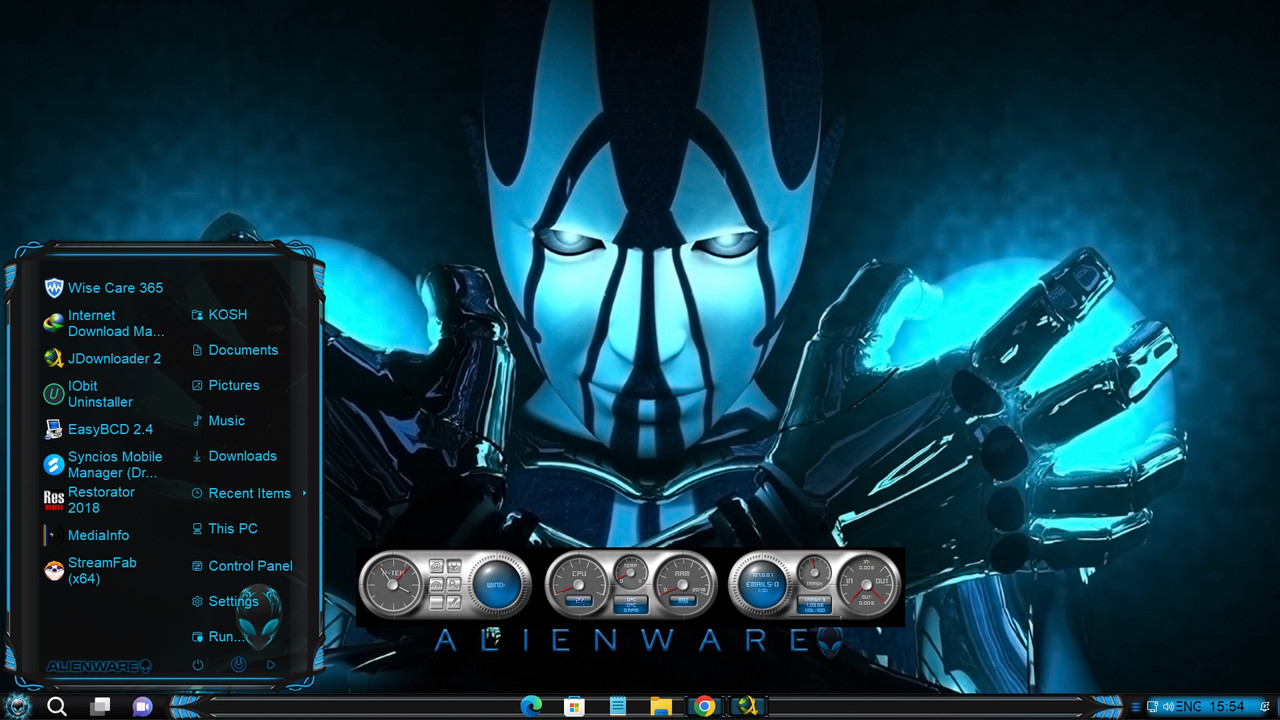1280x720 pixels.
Task: Click the Alienware Start button
Action: [17, 706]
